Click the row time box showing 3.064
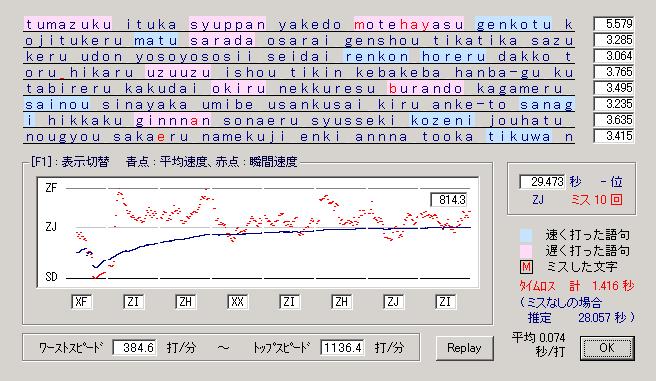Viewport: 656px width, 381px height. pos(613,56)
